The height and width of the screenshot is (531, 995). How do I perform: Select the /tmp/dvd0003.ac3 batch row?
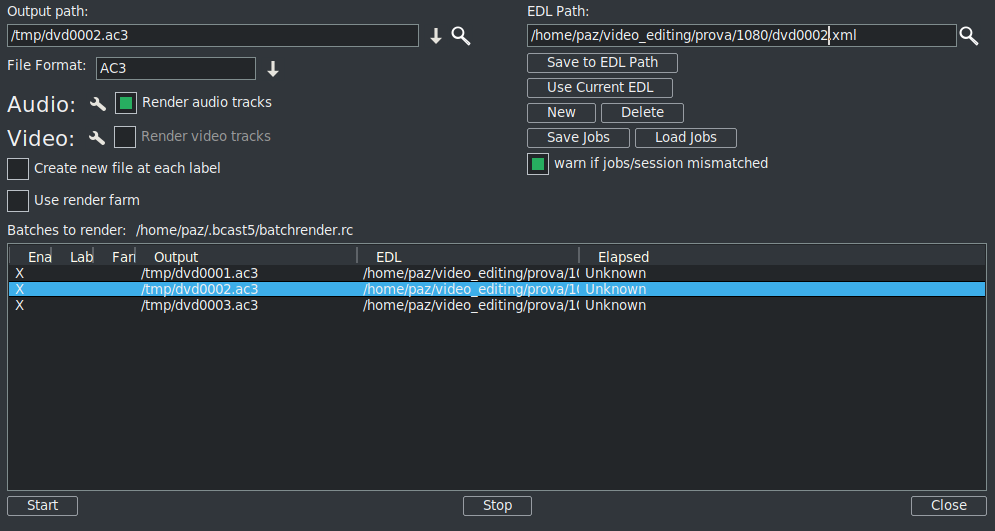[x=200, y=306]
